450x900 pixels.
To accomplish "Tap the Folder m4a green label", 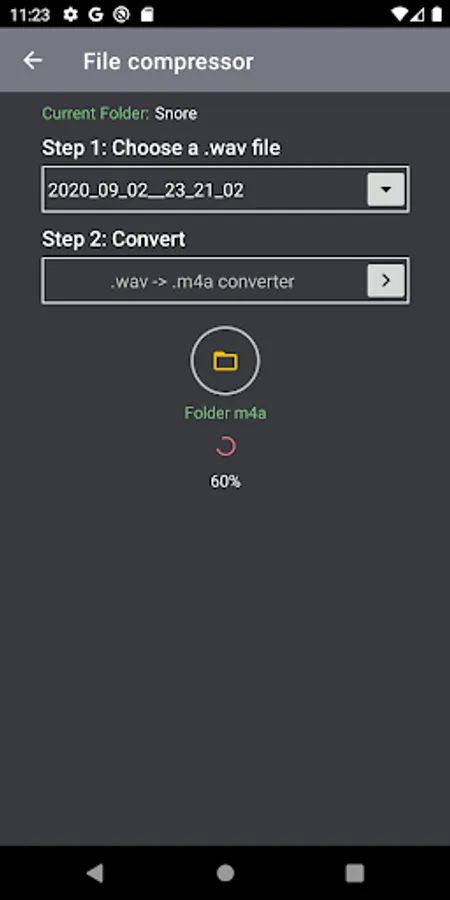I will tap(225, 413).
